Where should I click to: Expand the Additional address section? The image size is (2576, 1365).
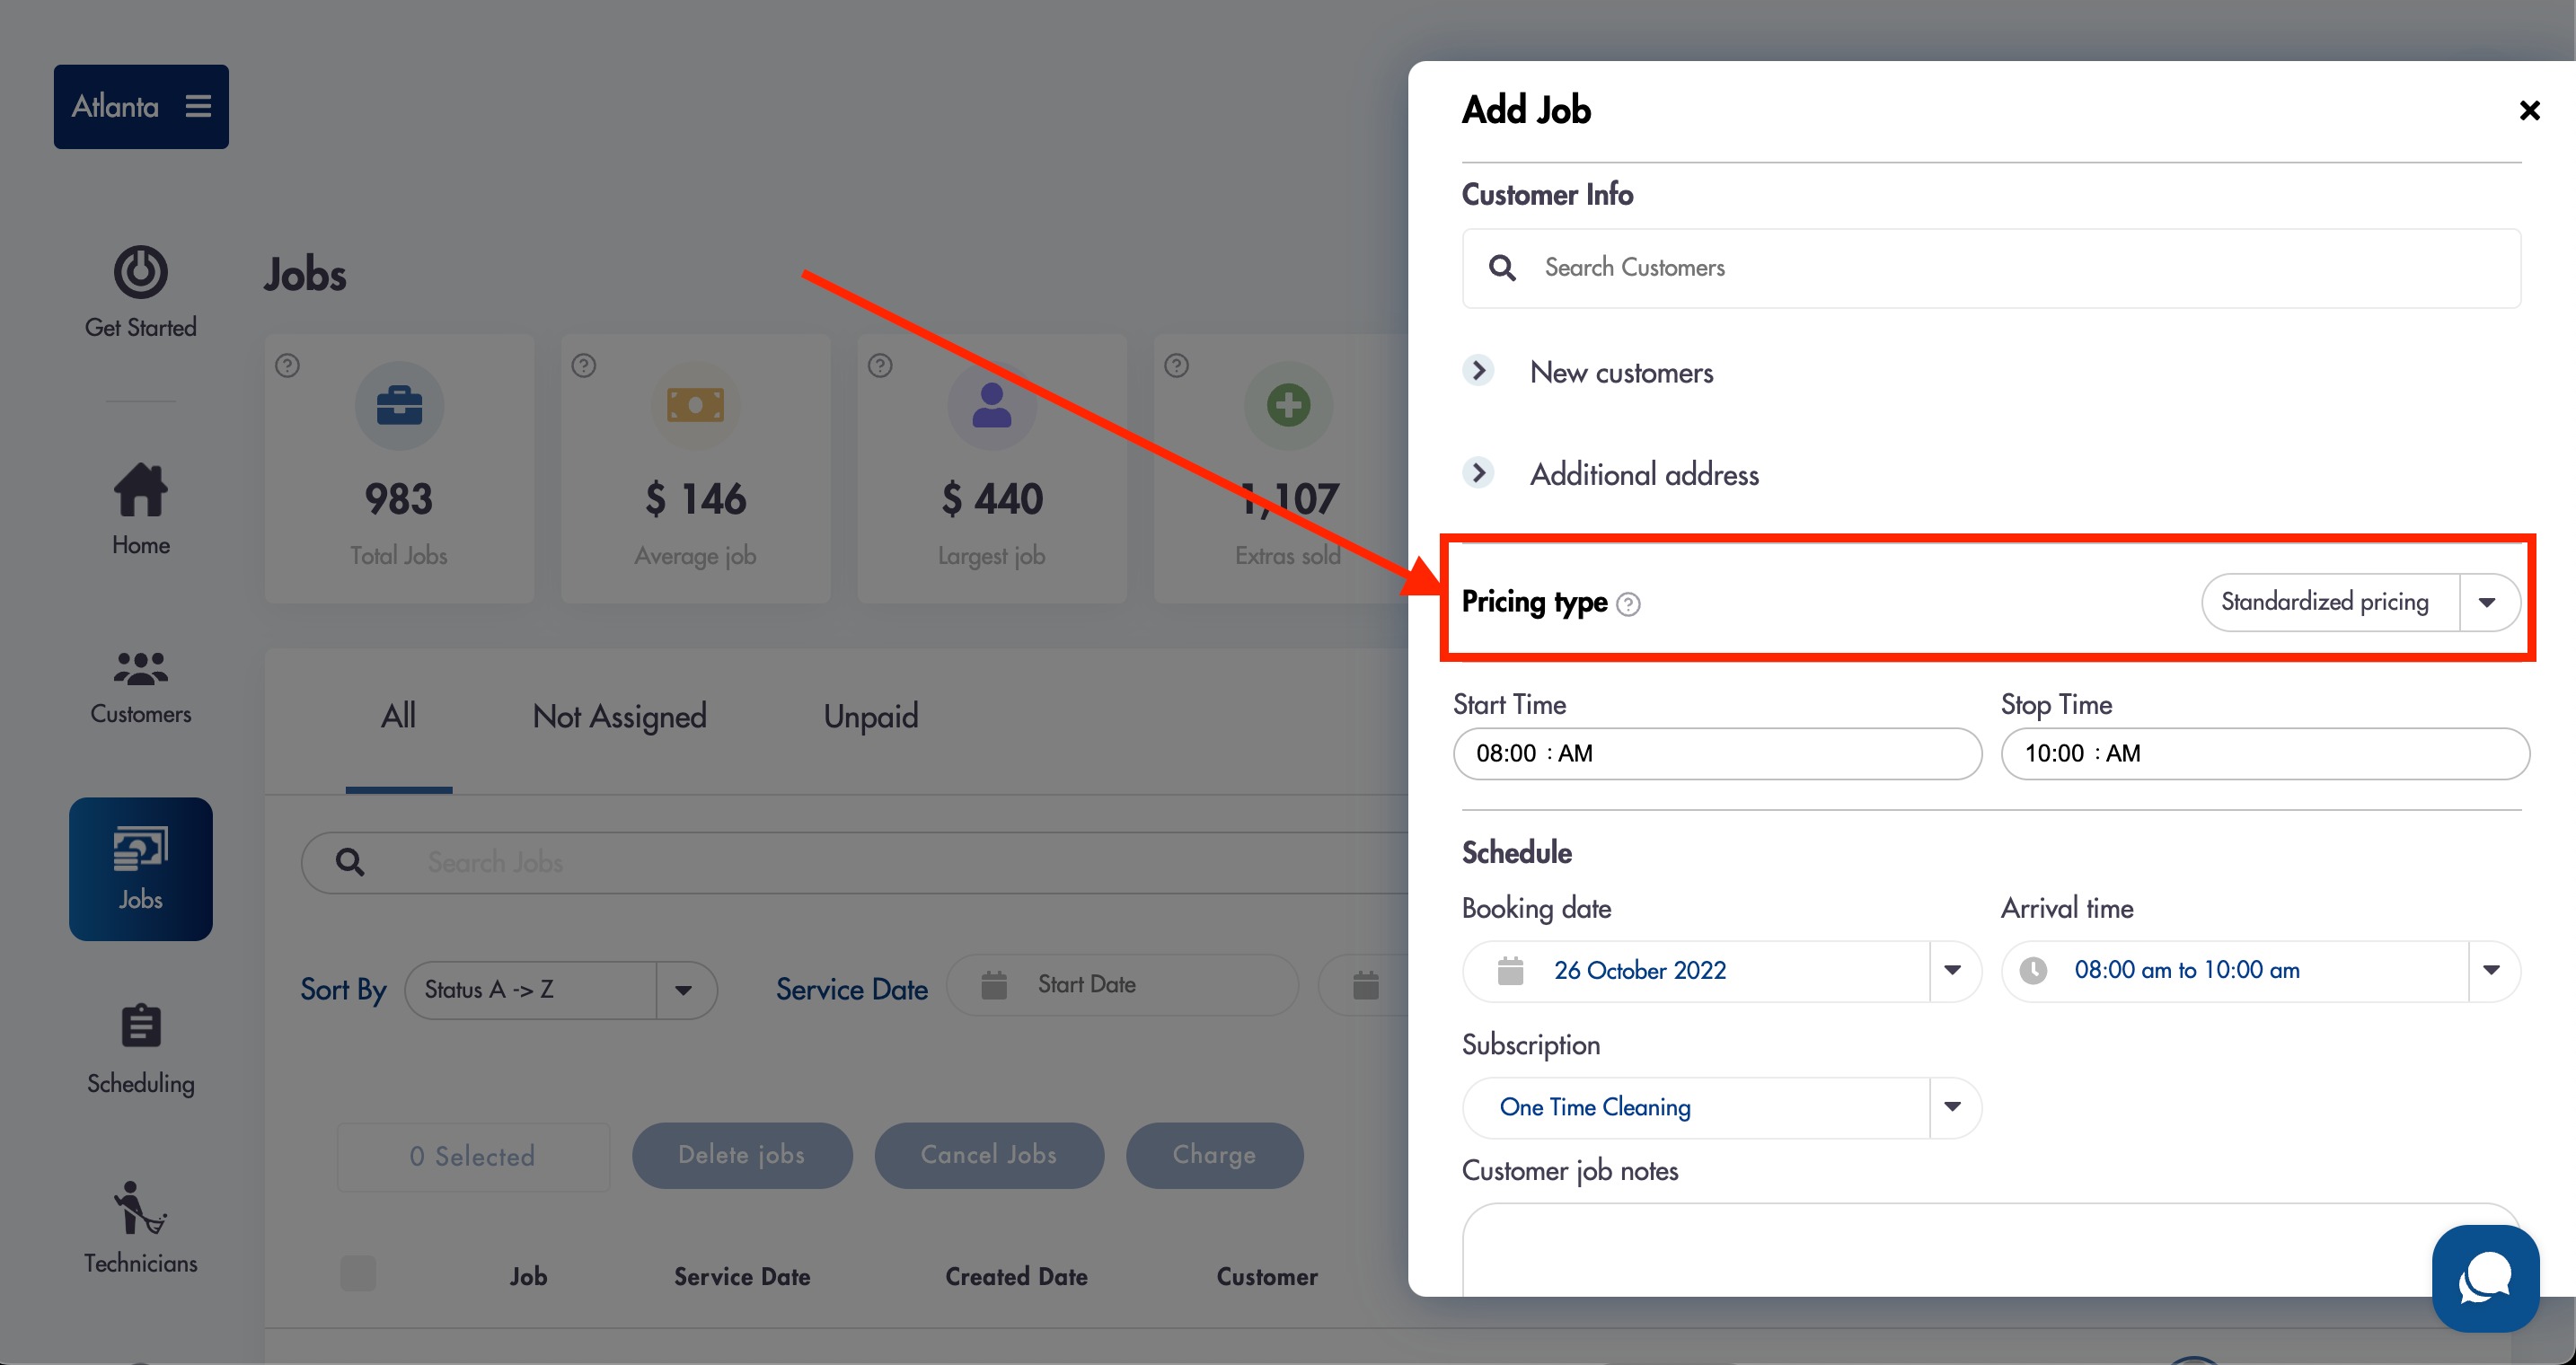coord(1478,472)
